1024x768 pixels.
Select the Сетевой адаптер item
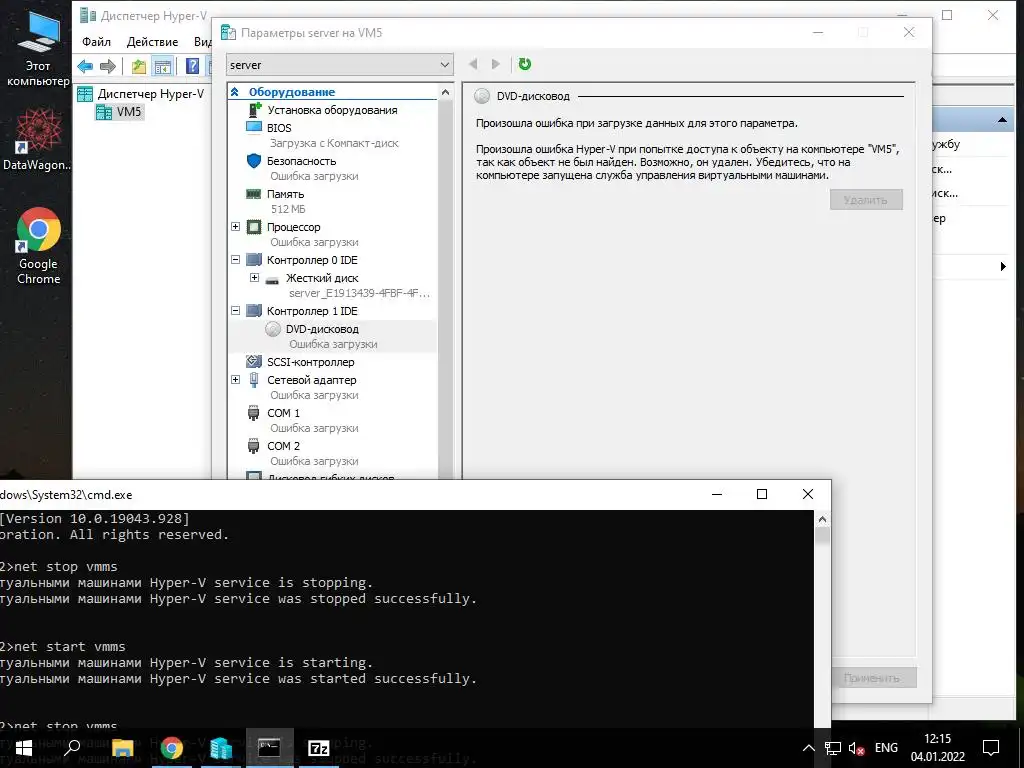pyautogui.click(x=312, y=380)
